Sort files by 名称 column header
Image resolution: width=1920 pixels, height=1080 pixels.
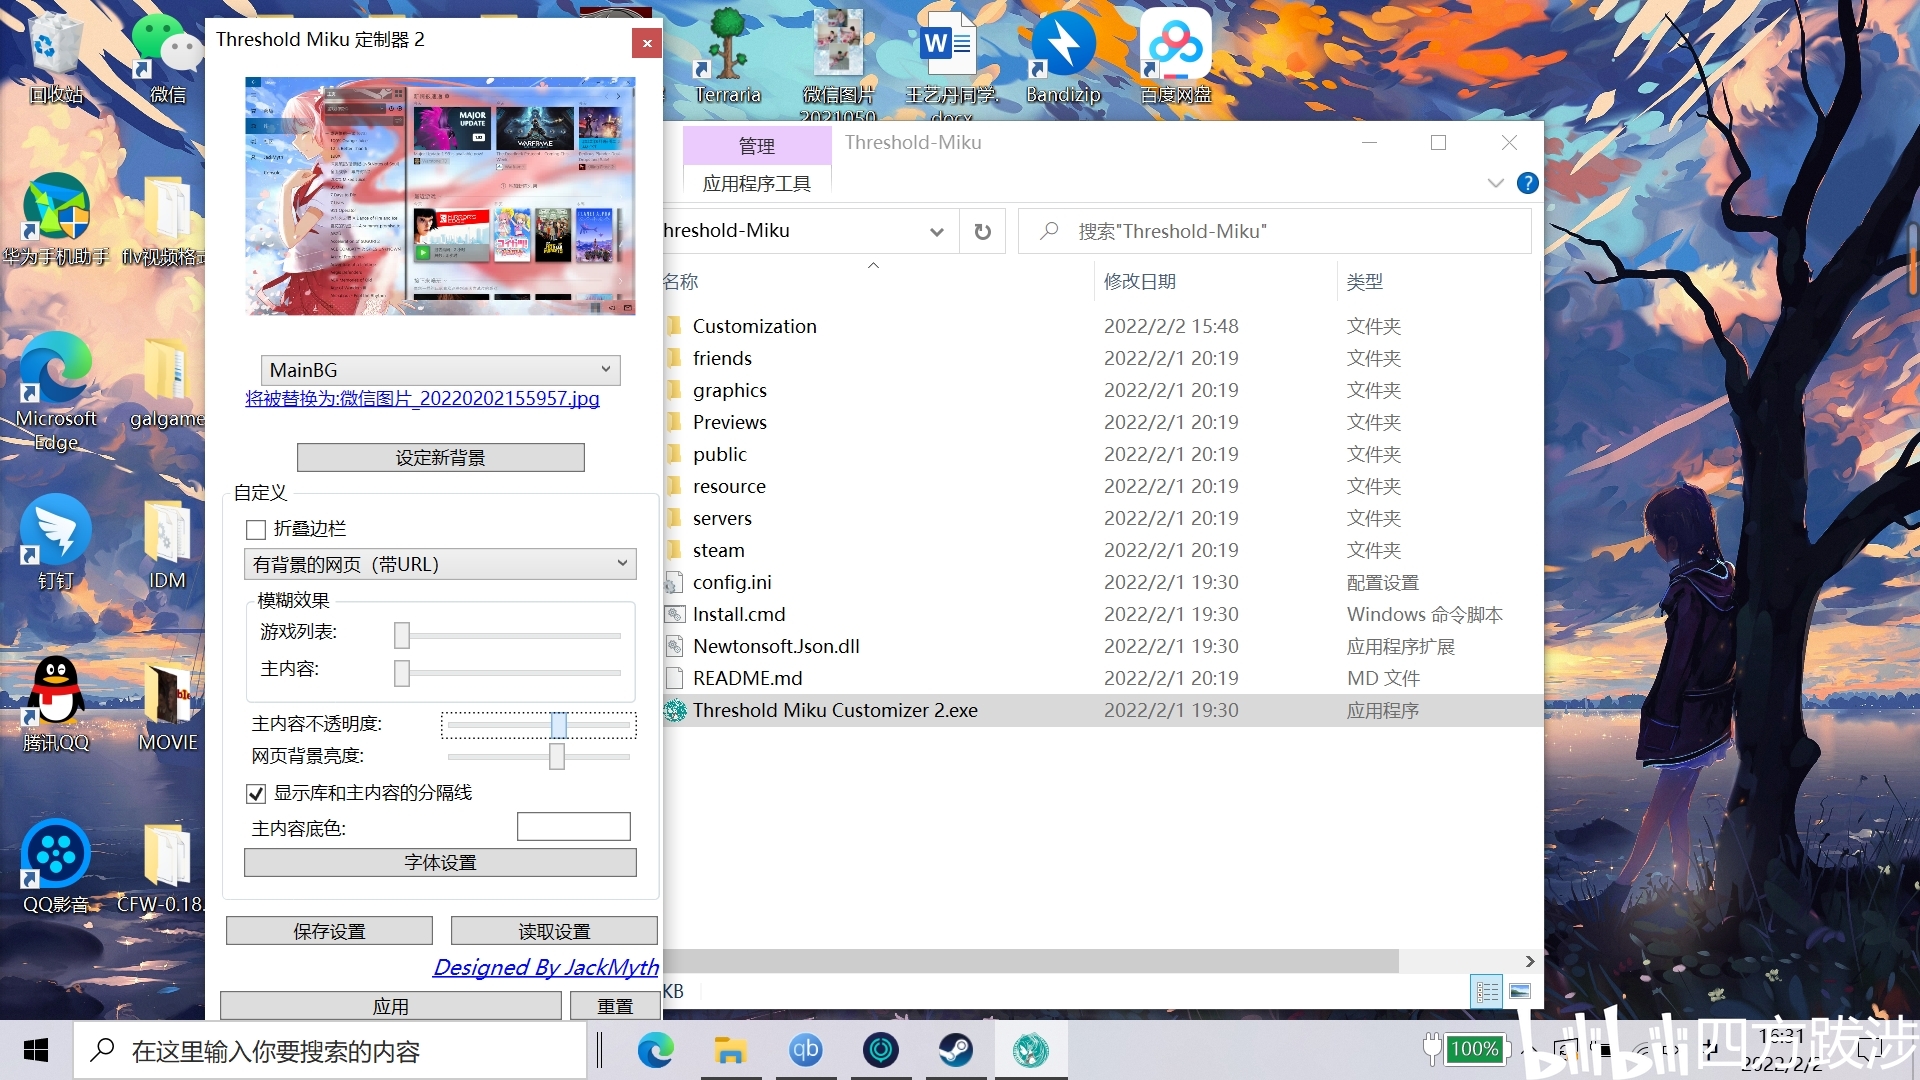680,282
